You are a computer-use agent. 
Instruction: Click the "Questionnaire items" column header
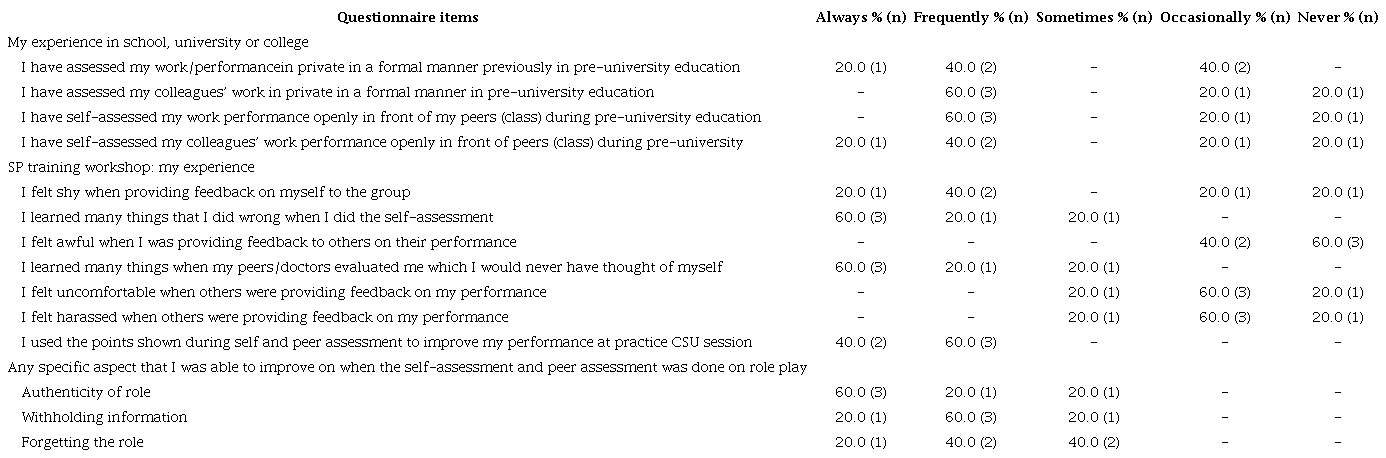pyautogui.click(x=407, y=17)
